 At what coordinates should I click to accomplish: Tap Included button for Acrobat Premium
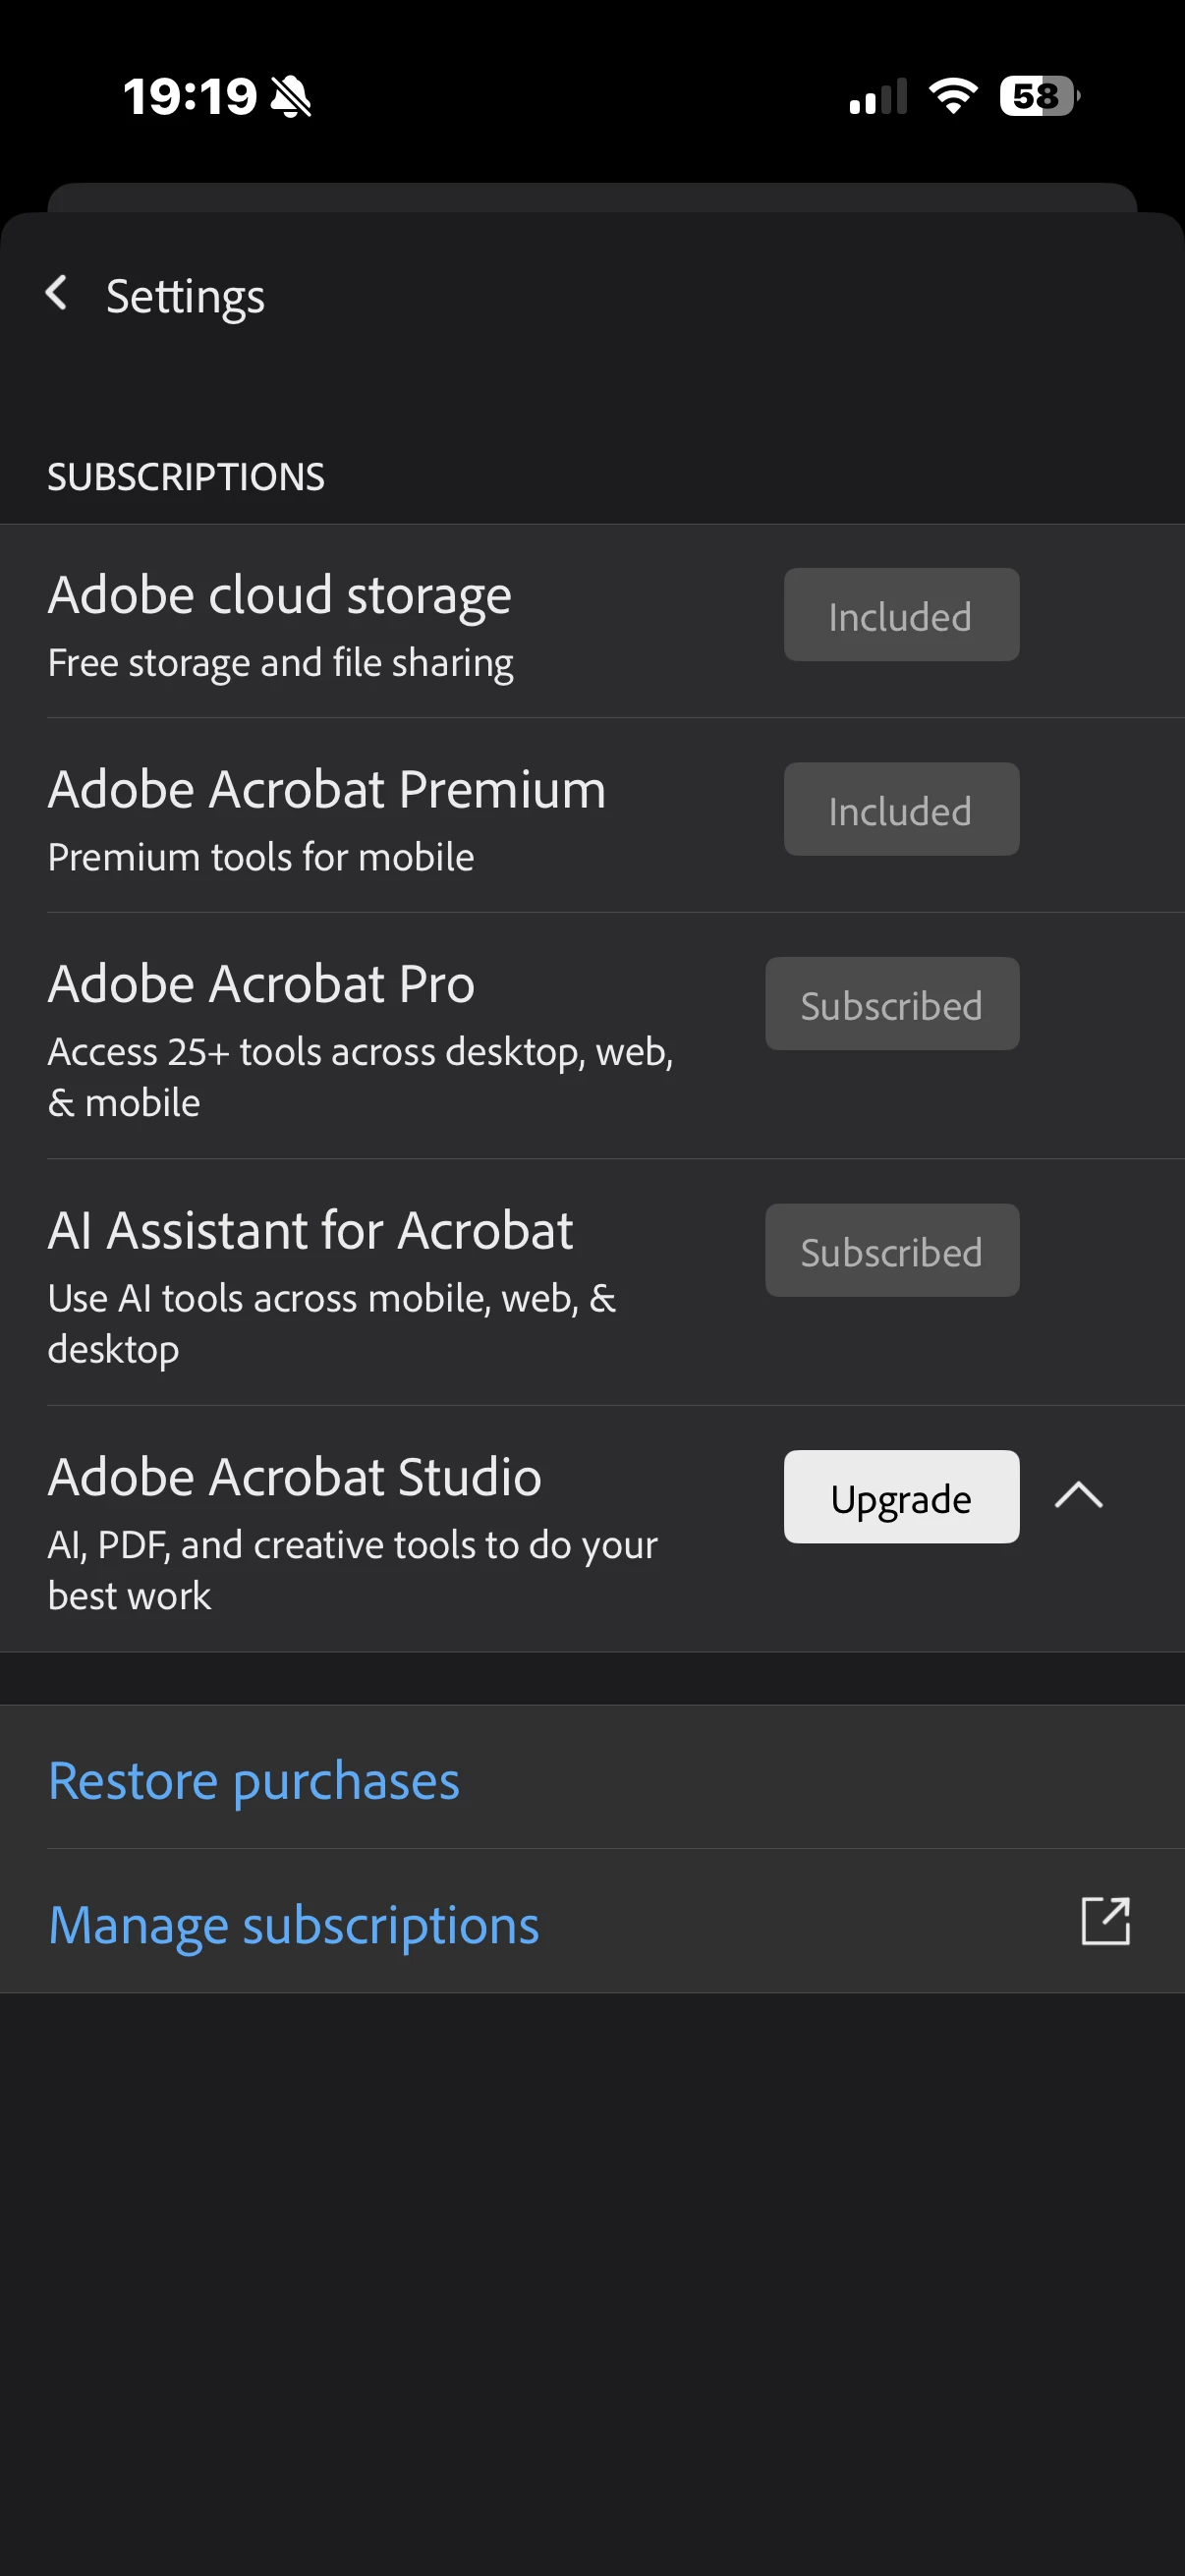[x=901, y=809]
